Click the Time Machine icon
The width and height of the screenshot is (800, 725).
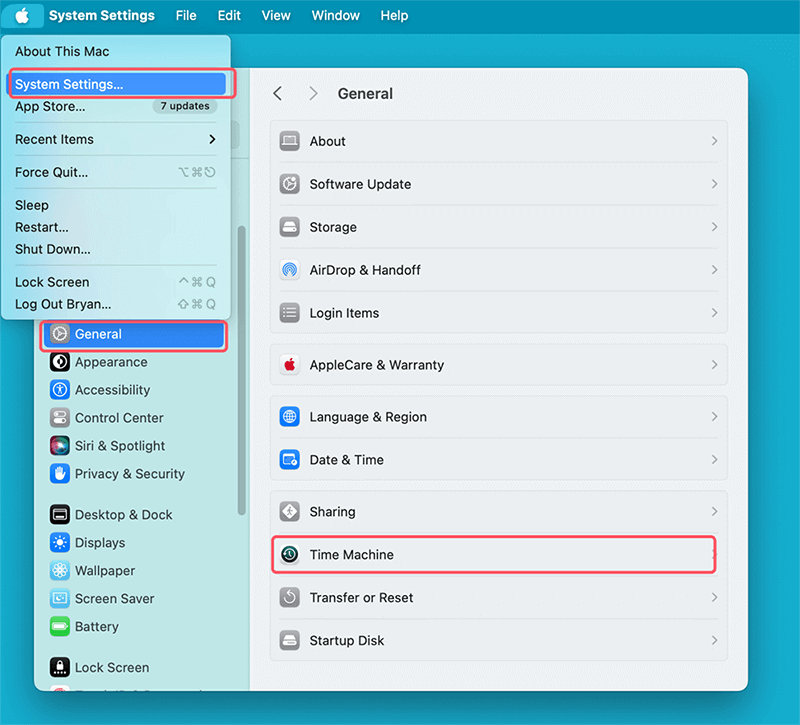click(x=290, y=555)
